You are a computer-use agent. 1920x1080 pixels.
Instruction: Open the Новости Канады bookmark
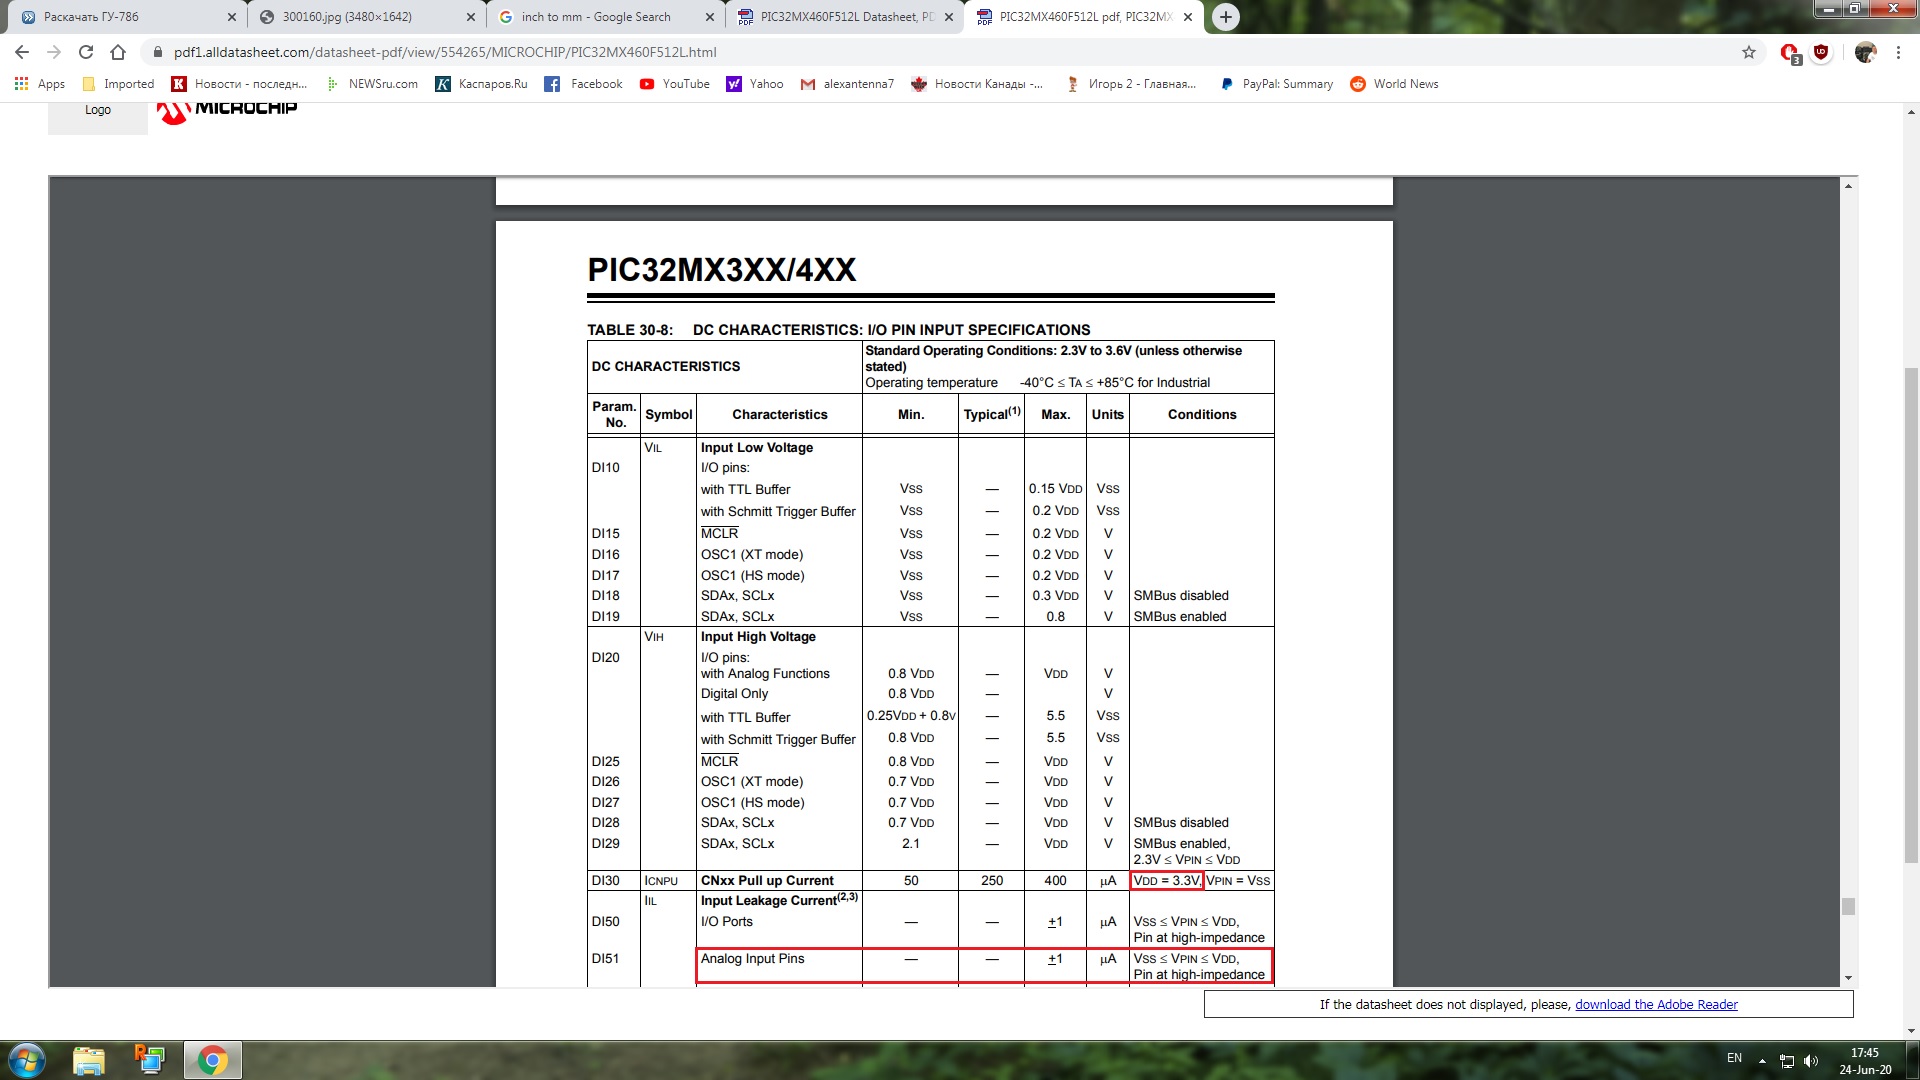[977, 84]
